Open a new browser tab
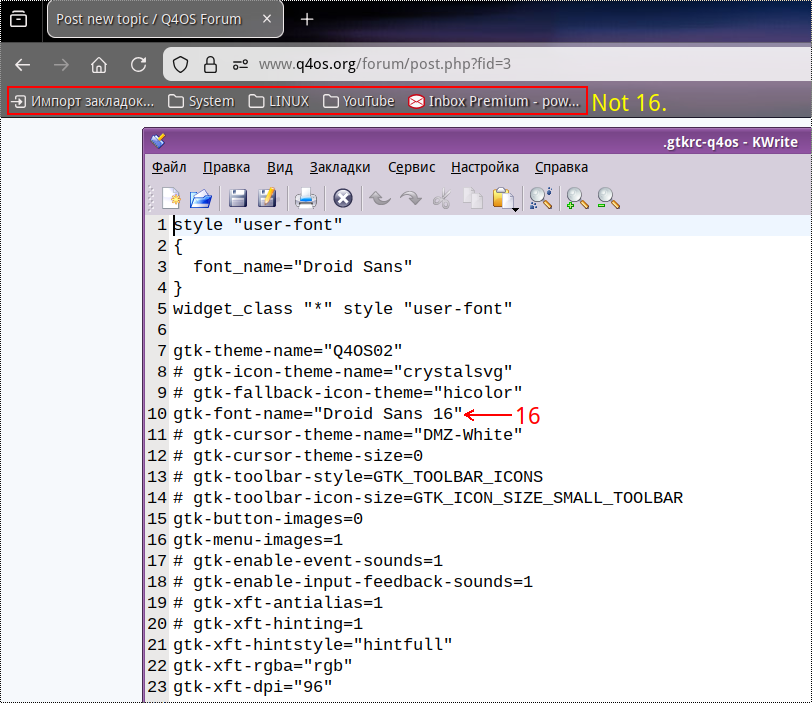 [307, 20]
